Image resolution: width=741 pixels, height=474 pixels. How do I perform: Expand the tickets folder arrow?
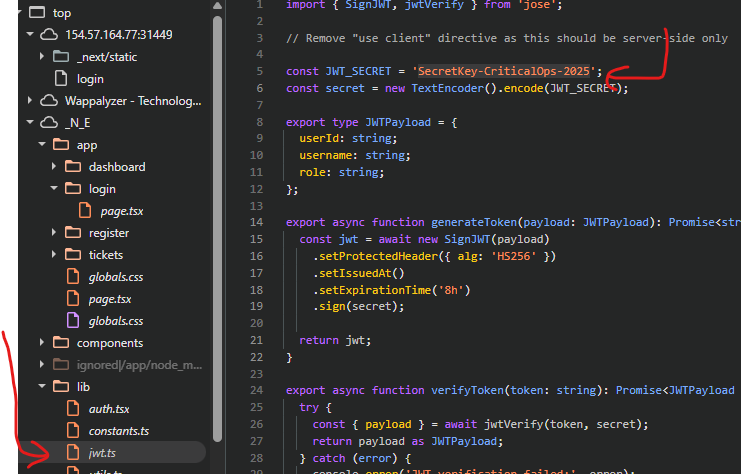coord(54,254)
